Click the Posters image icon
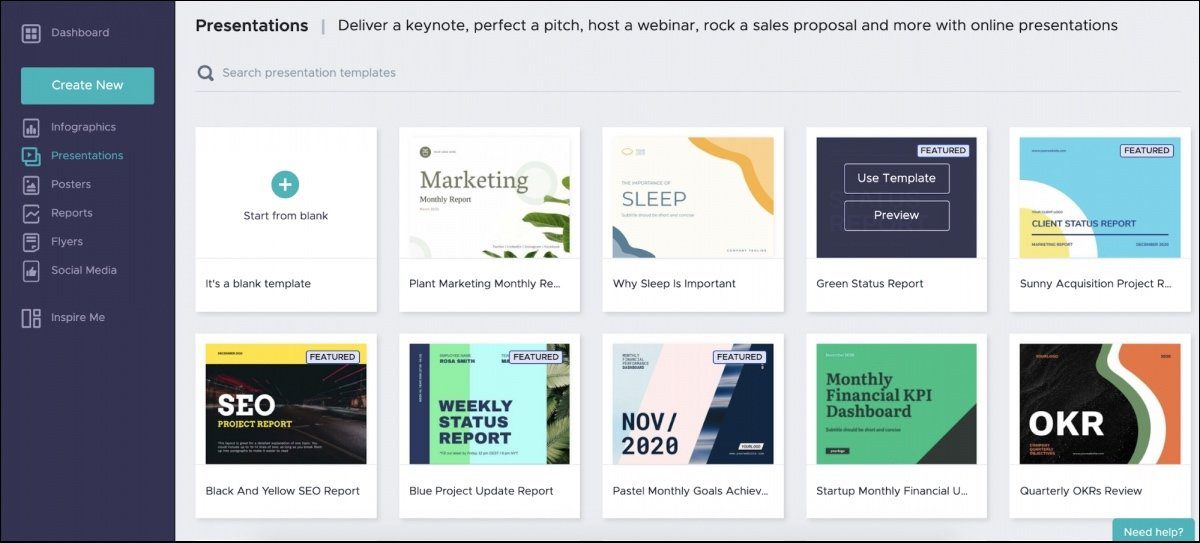Image resolution: width=1200 pixels, height=543 pixels. [x=31, y=184]
